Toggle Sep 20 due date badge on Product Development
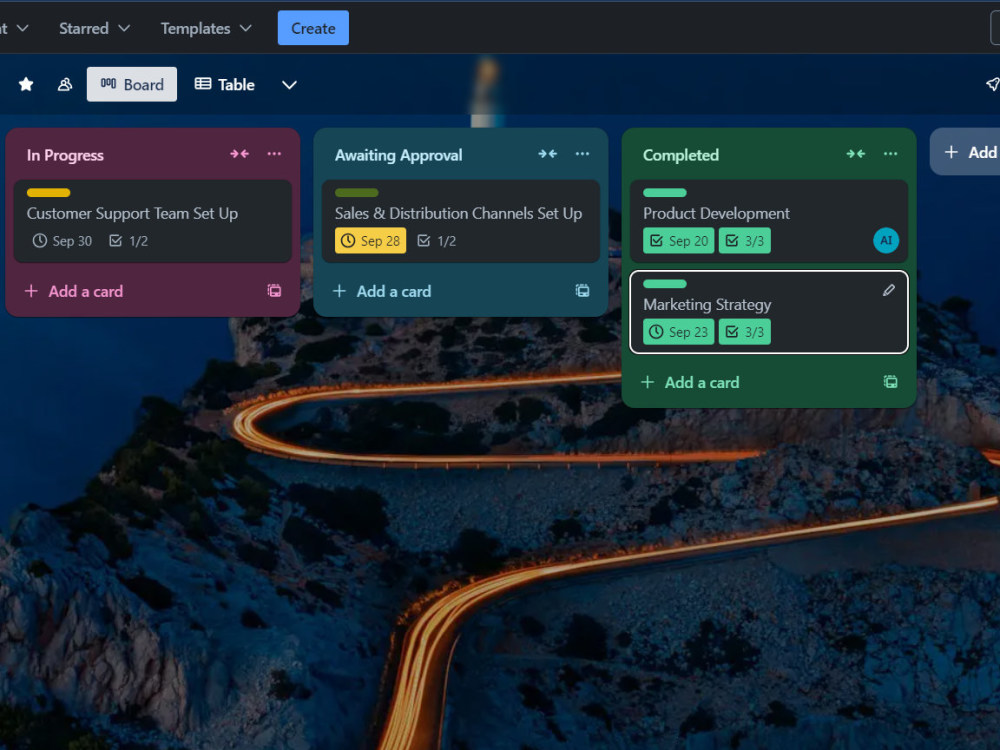This screenshot has height=750, width=1000. (679, 241)
